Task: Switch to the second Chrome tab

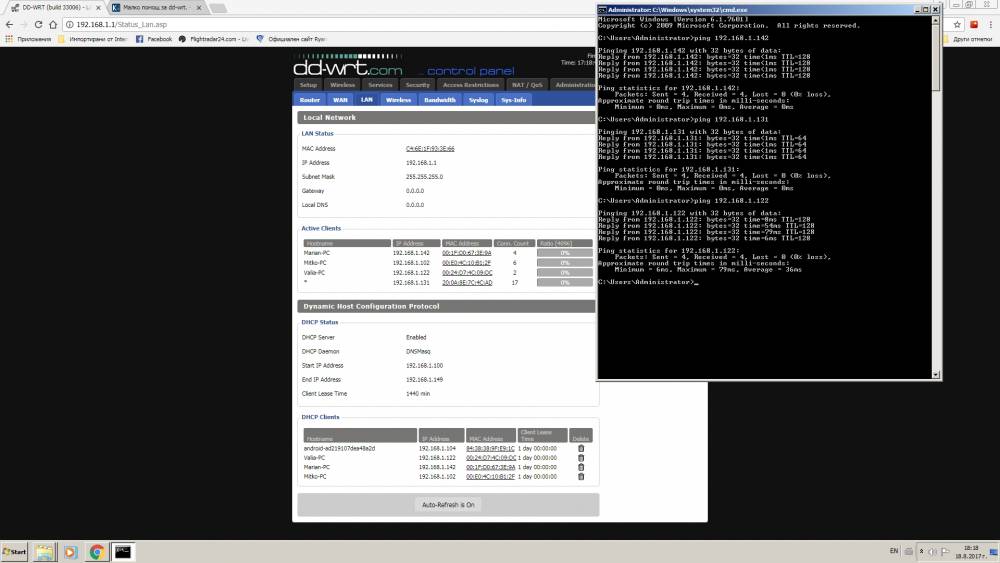Action: pyautogui.click(x=155, y=8)
